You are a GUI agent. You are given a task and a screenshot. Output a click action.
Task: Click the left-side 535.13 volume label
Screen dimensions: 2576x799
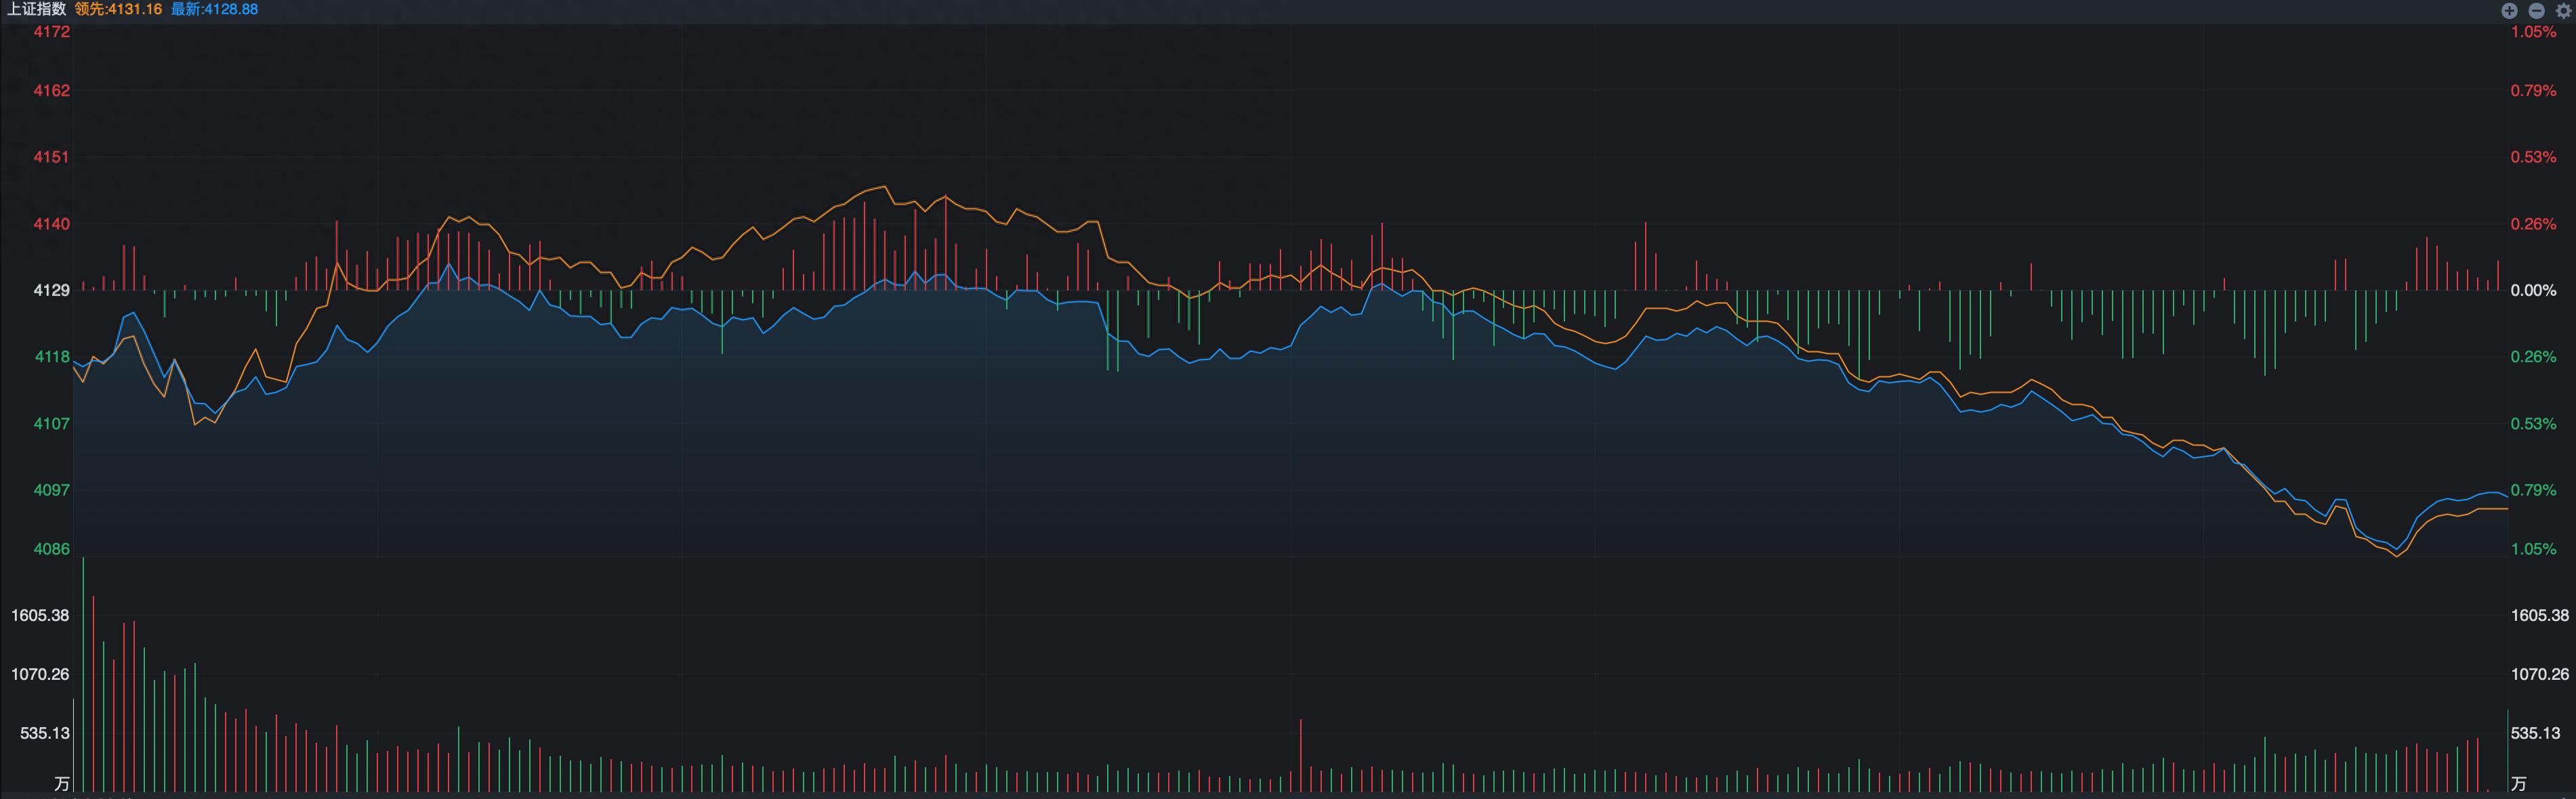point(45,733)
